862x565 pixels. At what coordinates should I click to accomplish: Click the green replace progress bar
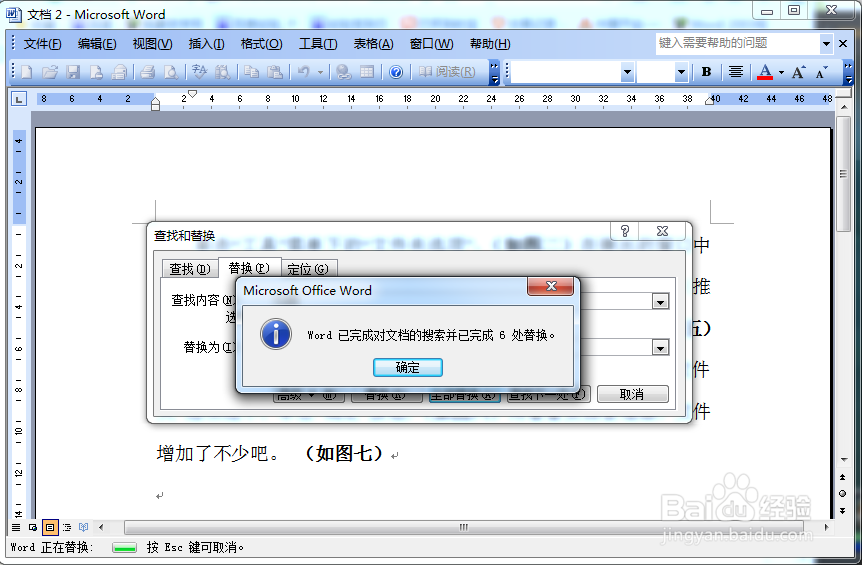pos(124,548)
